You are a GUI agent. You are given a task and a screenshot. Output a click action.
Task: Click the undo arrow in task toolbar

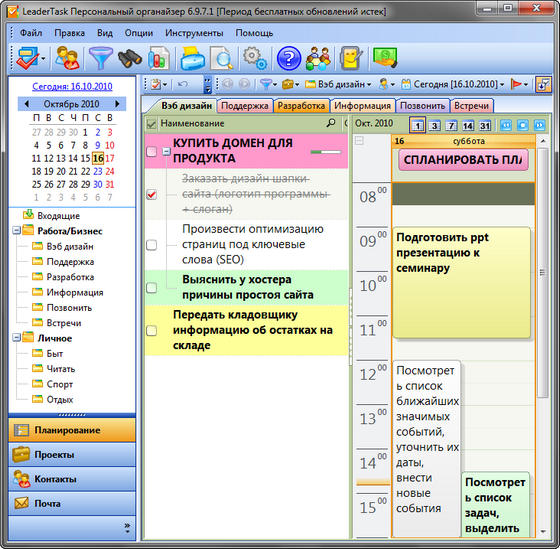click(183, 85)
